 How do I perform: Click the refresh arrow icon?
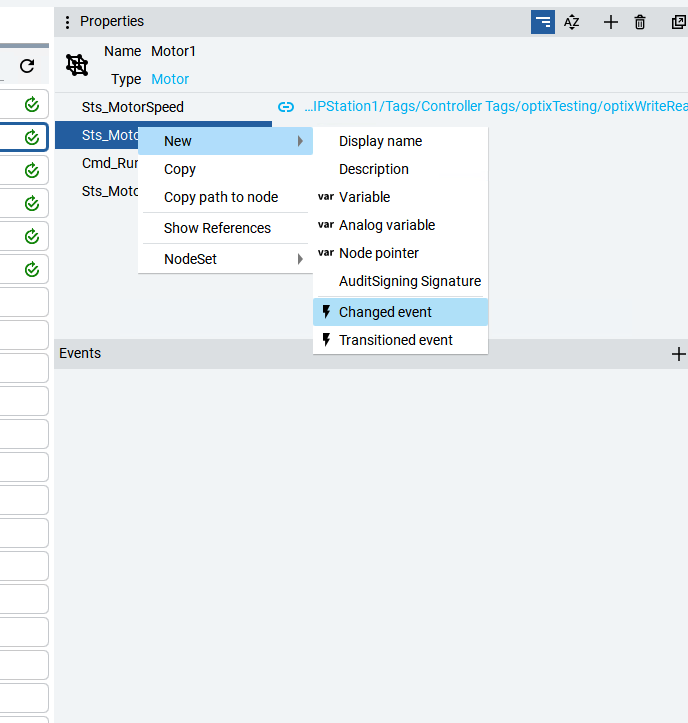click(x=27, y=66)
